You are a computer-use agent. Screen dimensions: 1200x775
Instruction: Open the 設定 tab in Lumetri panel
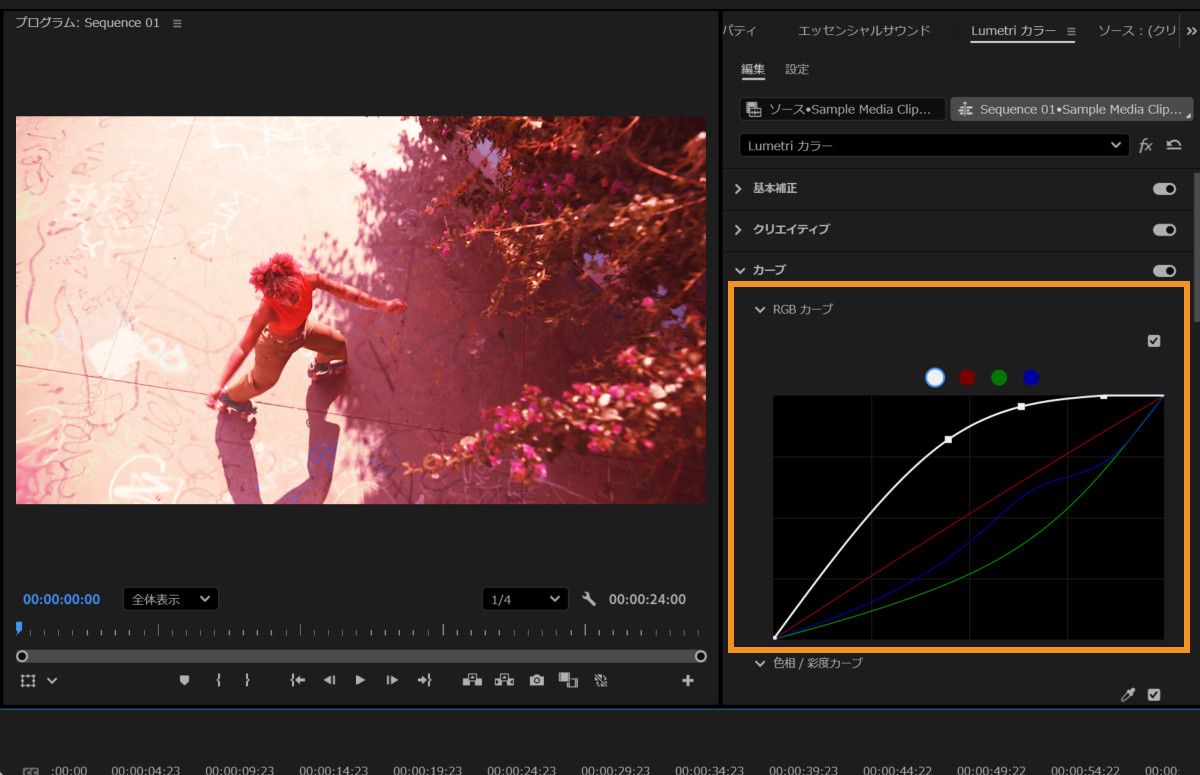tap(797, 70)
